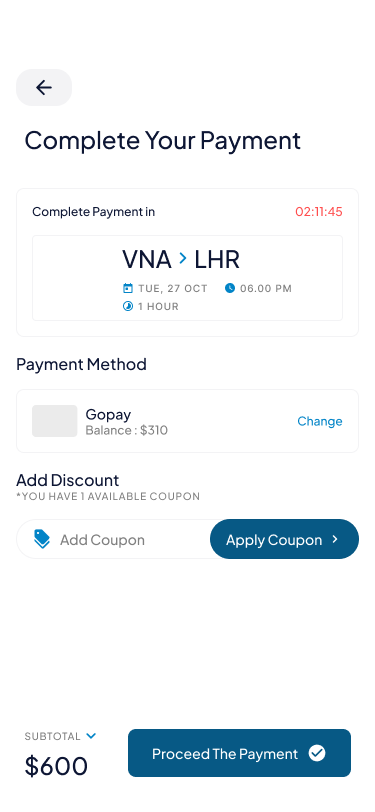Click the calendar icon beside TUE, 27 OCT
Screen dimensions: 375x812
(127, 288)
